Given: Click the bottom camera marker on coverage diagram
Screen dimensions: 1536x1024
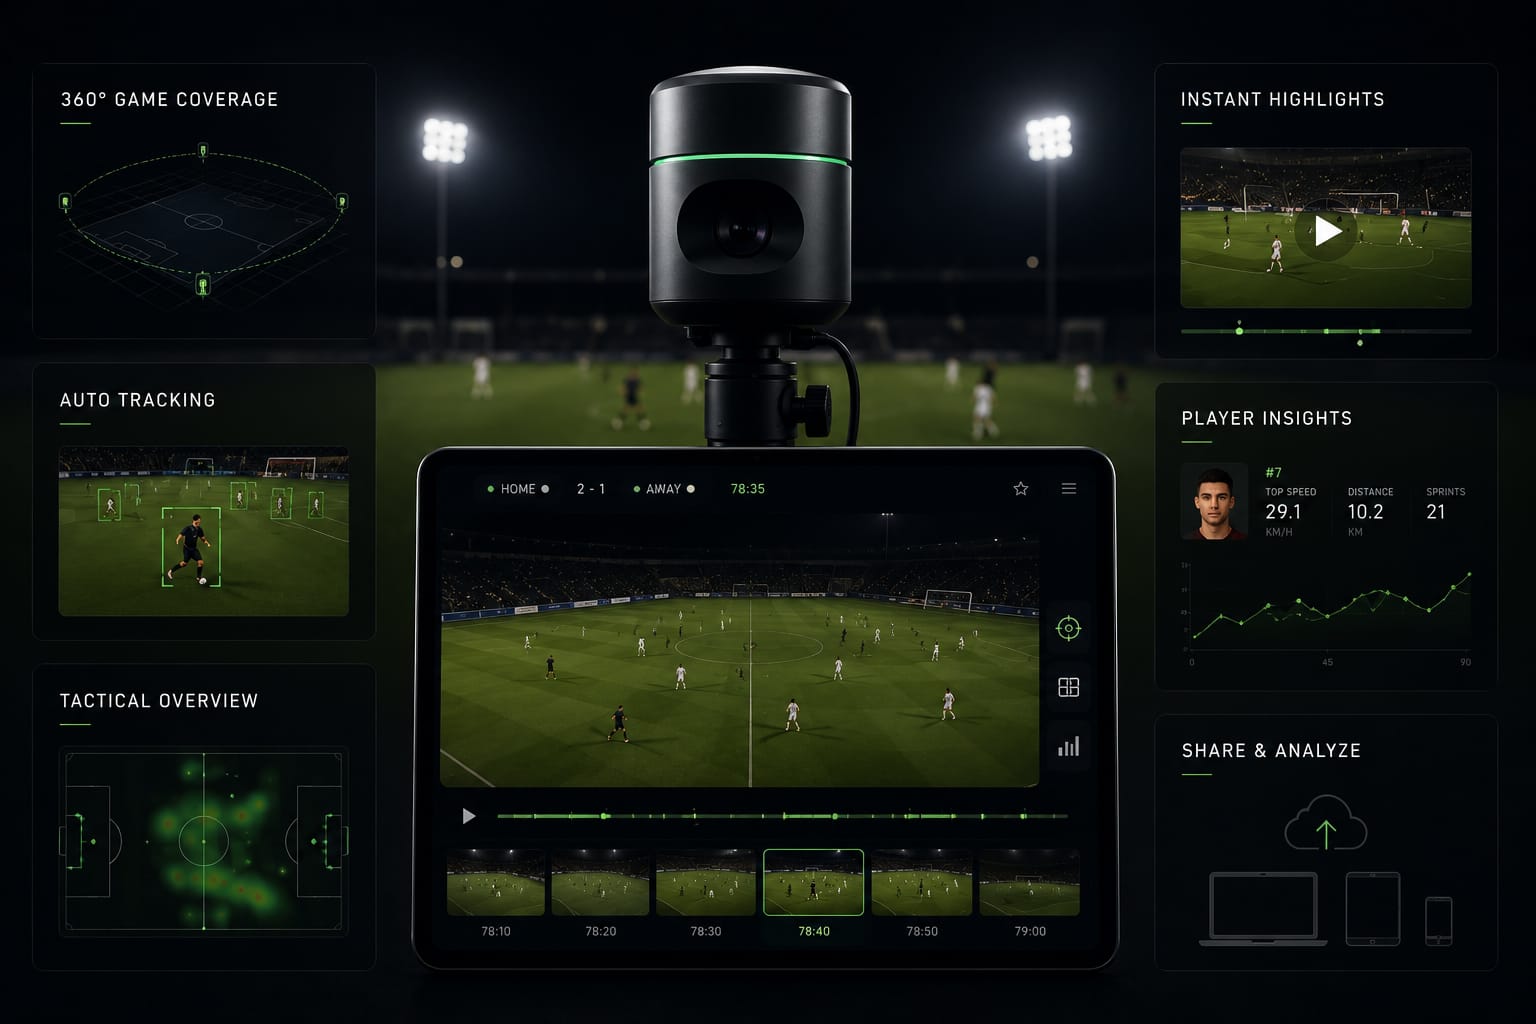Looking at the screenshot, I should [x=203, y=285].
